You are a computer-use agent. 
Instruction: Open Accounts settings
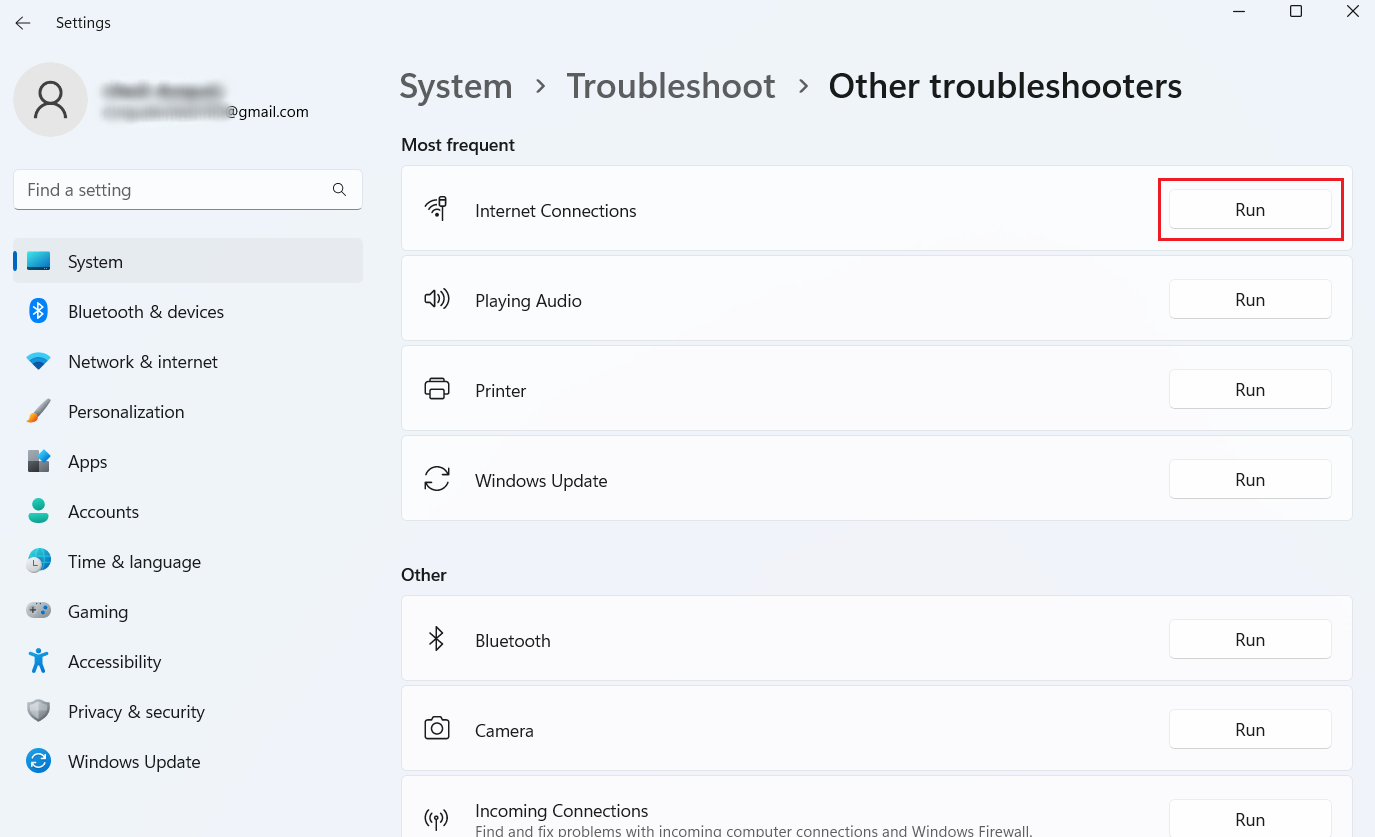(188, 511)
